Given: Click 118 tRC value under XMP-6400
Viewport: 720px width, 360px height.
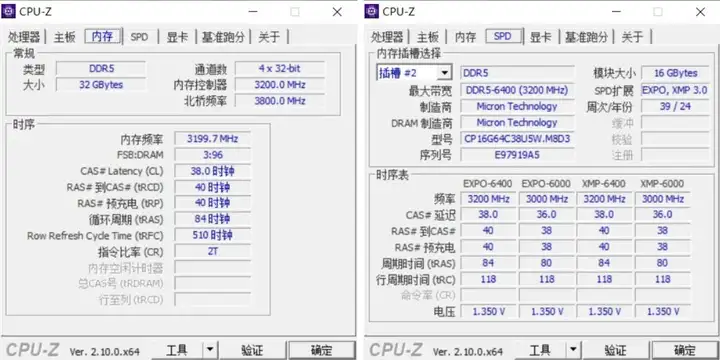Looking at the screenshot, I should tap(604, 279).
